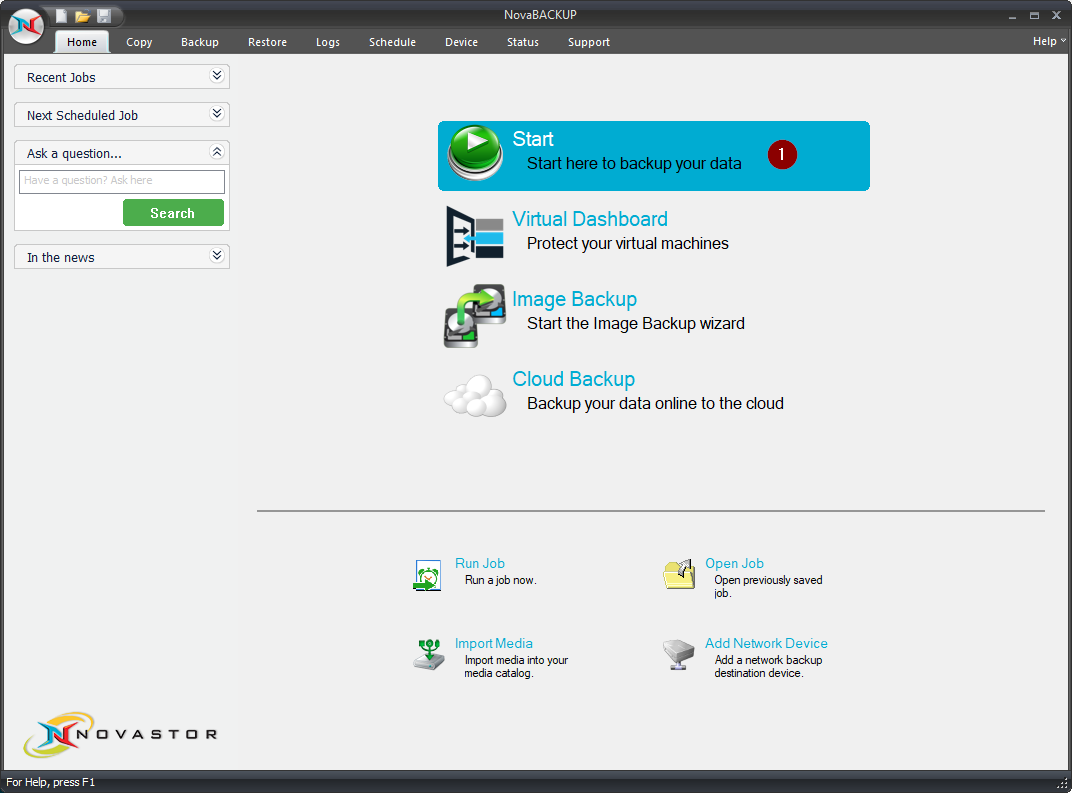The height and width of the screenshot is (793, 1072).
Task: Open the Support tab
Action: point(589,42)
